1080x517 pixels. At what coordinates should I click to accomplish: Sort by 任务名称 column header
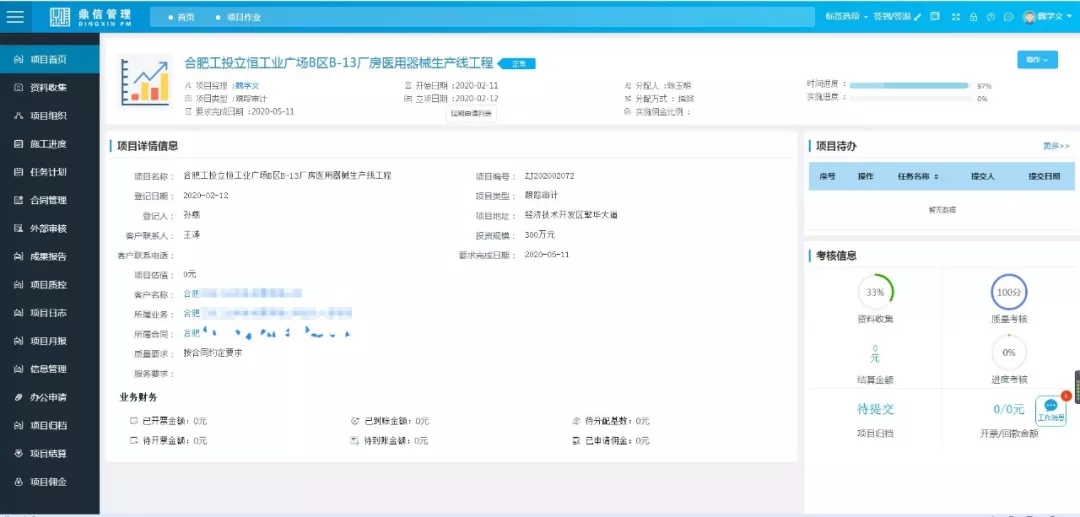(917, 176)
